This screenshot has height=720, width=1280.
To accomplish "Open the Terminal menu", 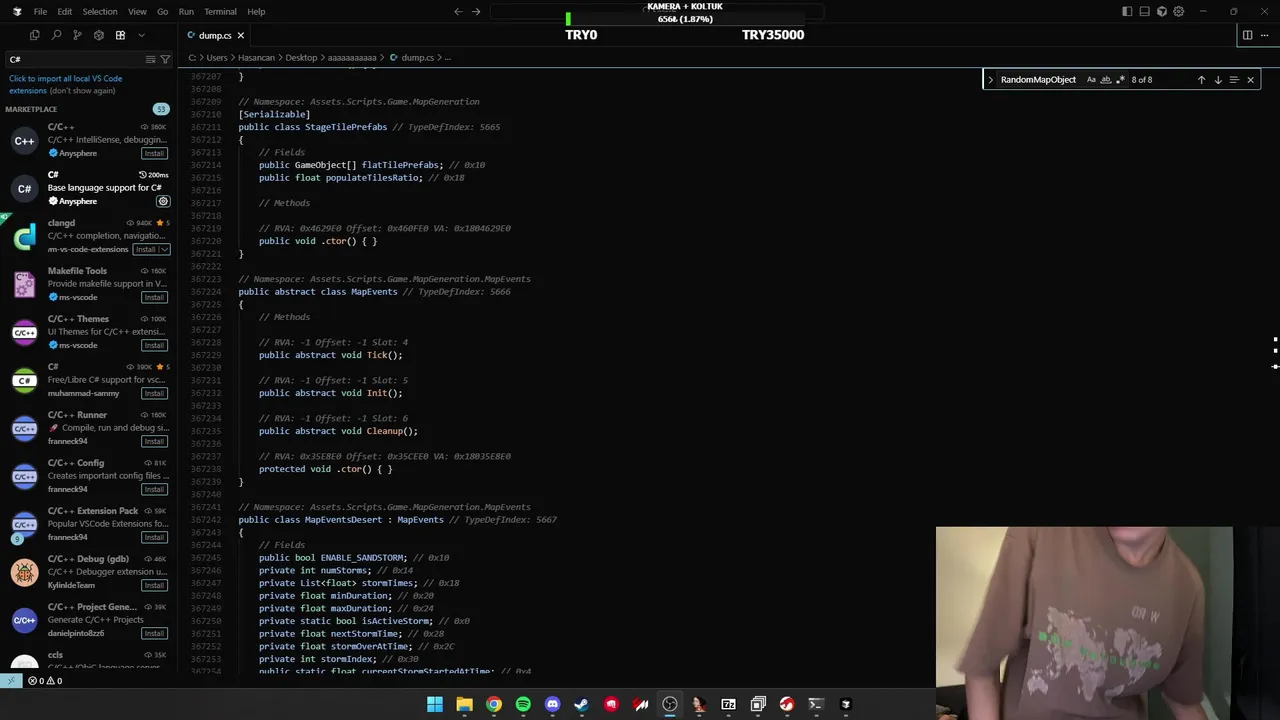I will click(220, 11).
